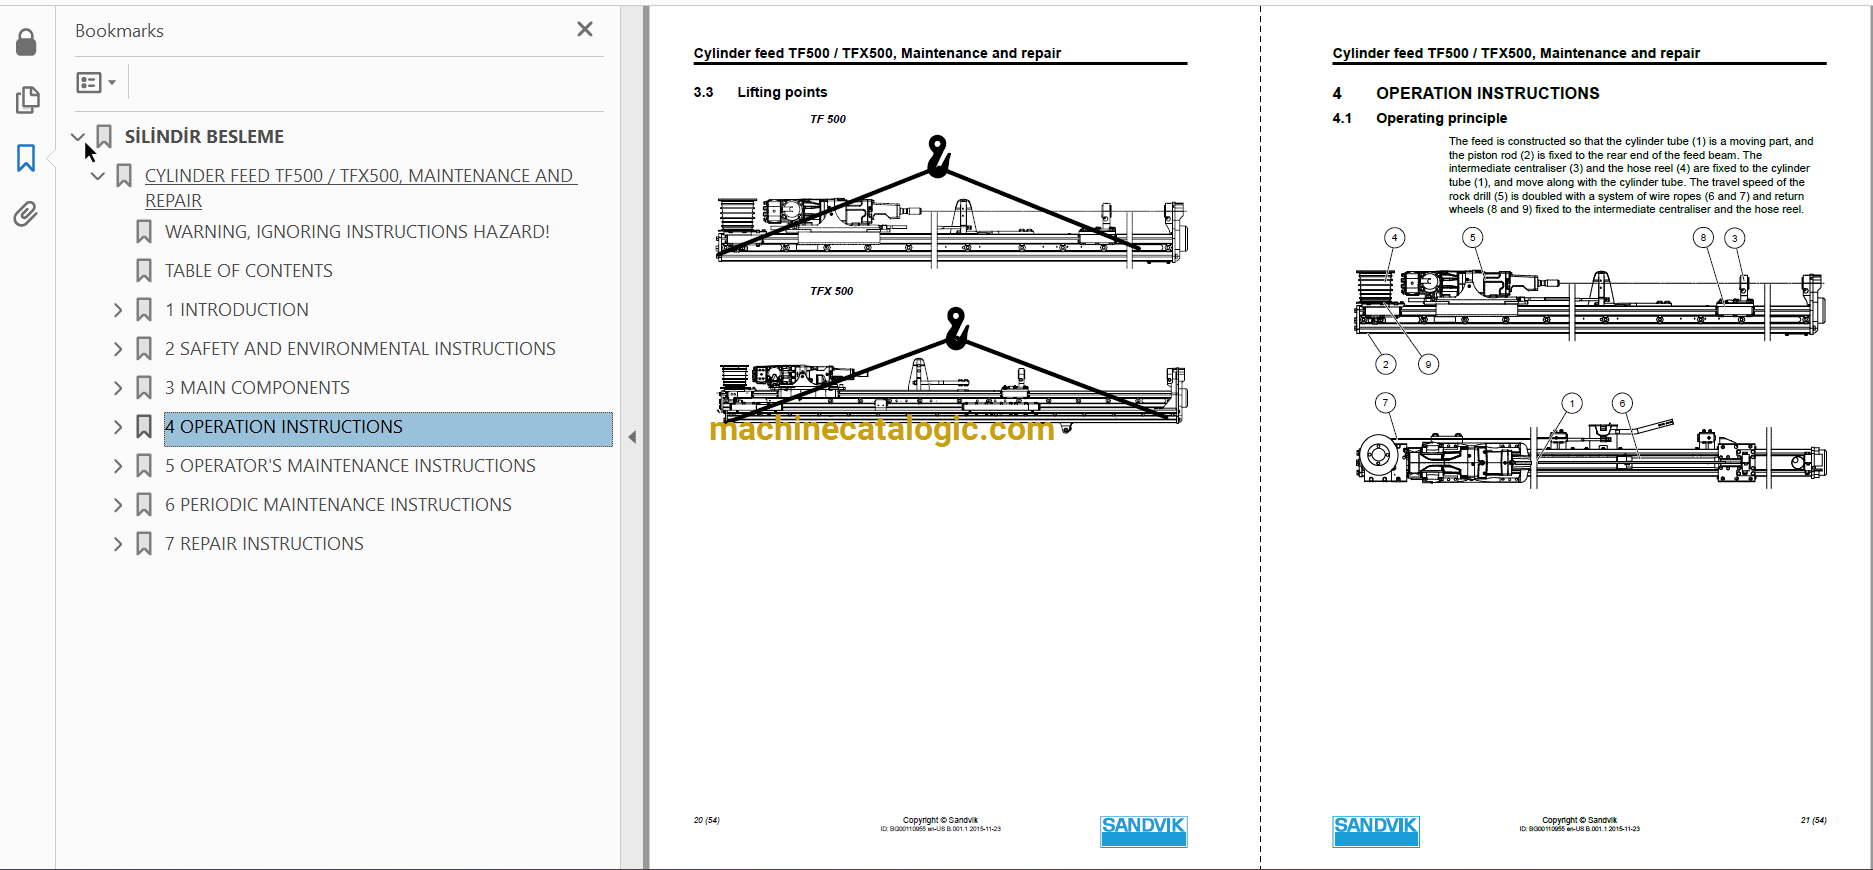Jump to WARNING, IGNORING INSTRUCTIONS HAZARD! bookmark
This screenshot has height=870, width=1873.
(357, 232)
